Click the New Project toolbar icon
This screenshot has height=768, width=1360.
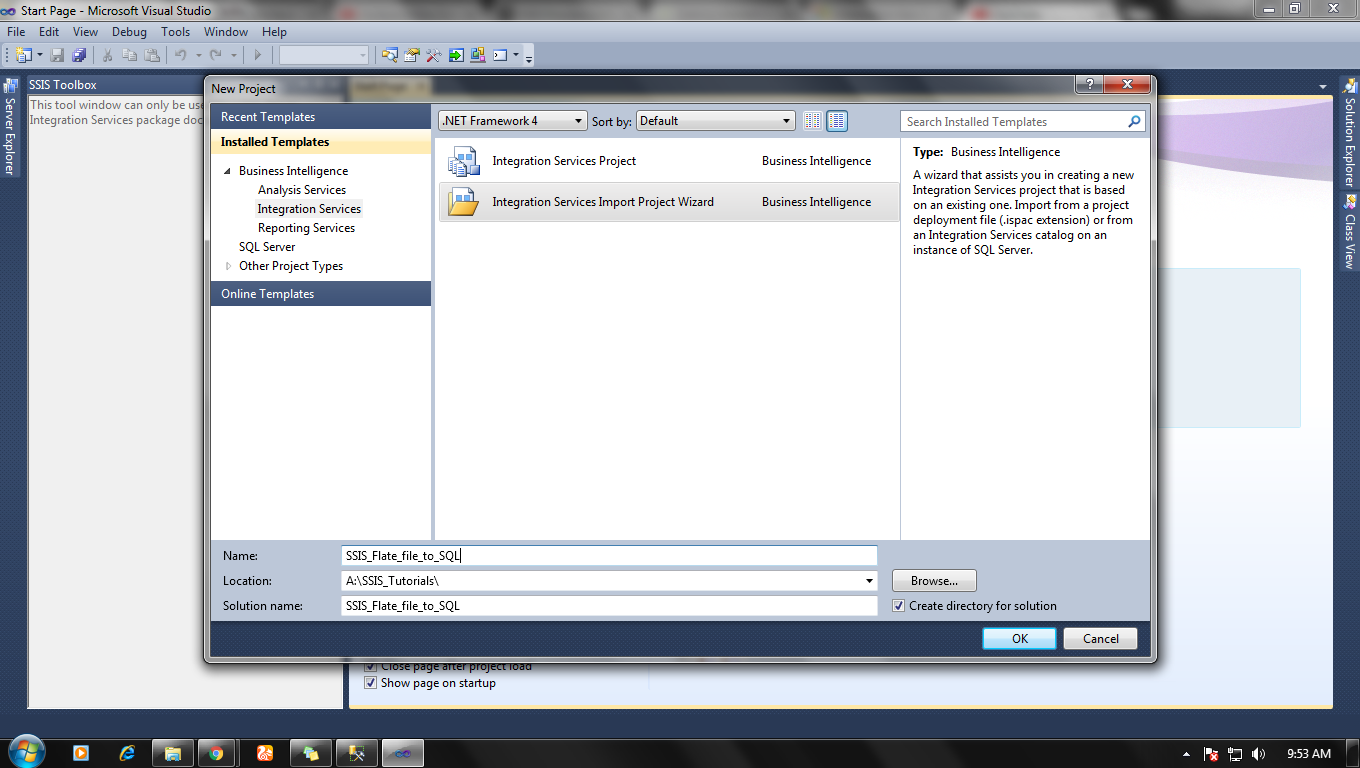[x=23, y=55]
